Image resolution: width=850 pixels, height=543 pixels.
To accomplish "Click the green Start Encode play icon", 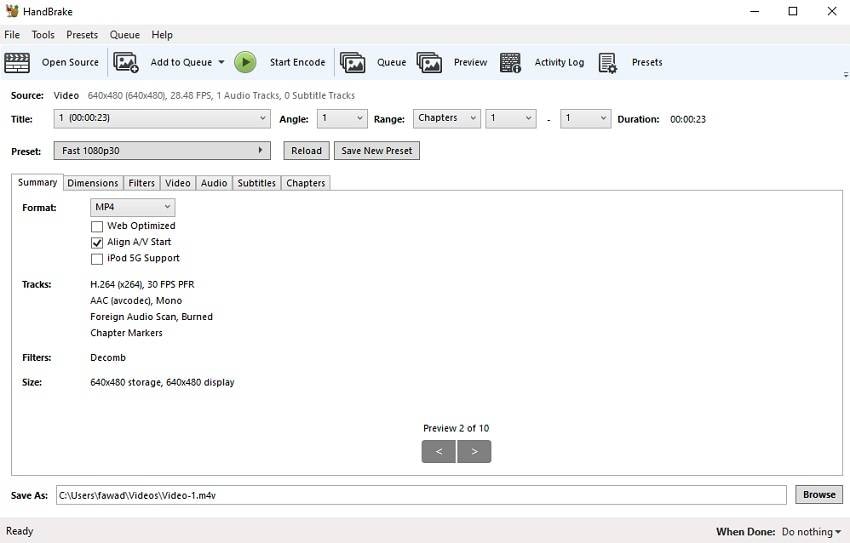I will coord(245,62).
